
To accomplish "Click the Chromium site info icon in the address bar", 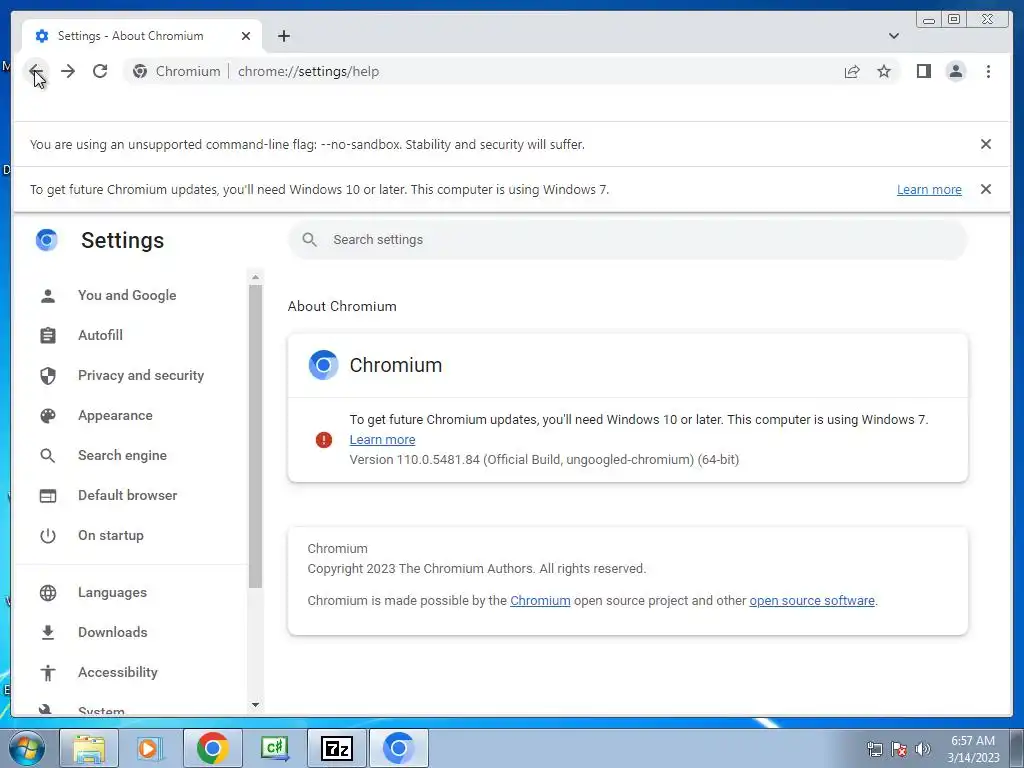I will coord(140,71).
